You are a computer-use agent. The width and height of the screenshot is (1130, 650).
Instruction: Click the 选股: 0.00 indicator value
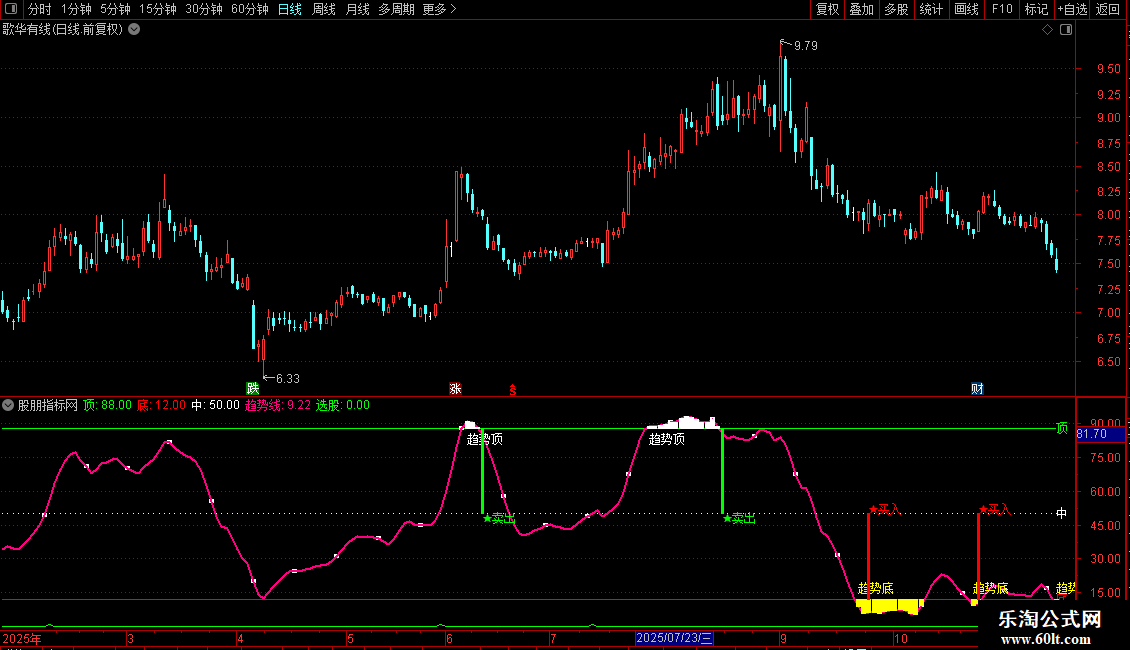pos(342,405)
